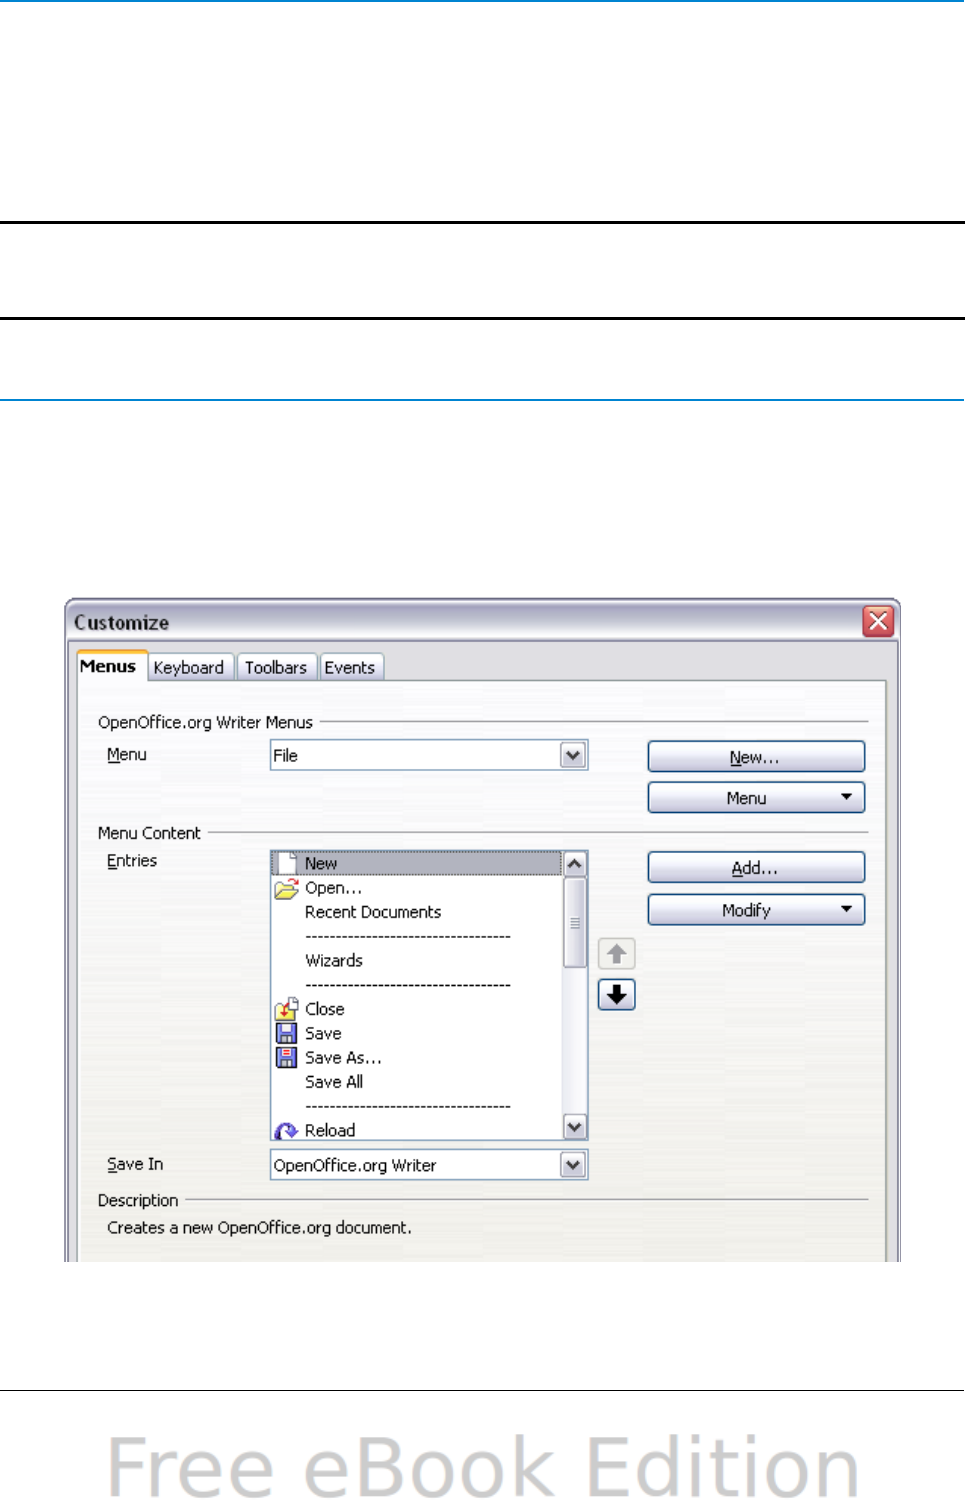Select the "Open..." entry
965x1501 pixels.
pos(417,888)
